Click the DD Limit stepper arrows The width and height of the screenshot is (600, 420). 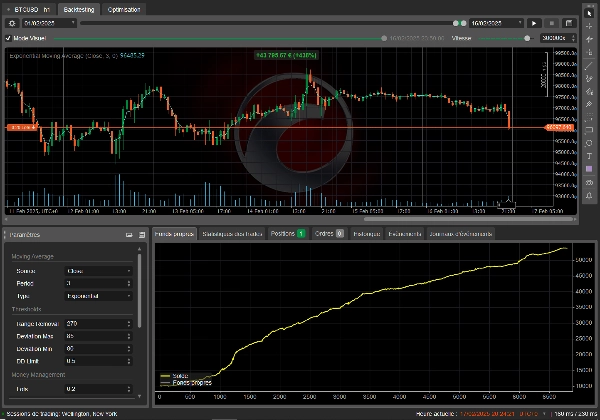129,361
